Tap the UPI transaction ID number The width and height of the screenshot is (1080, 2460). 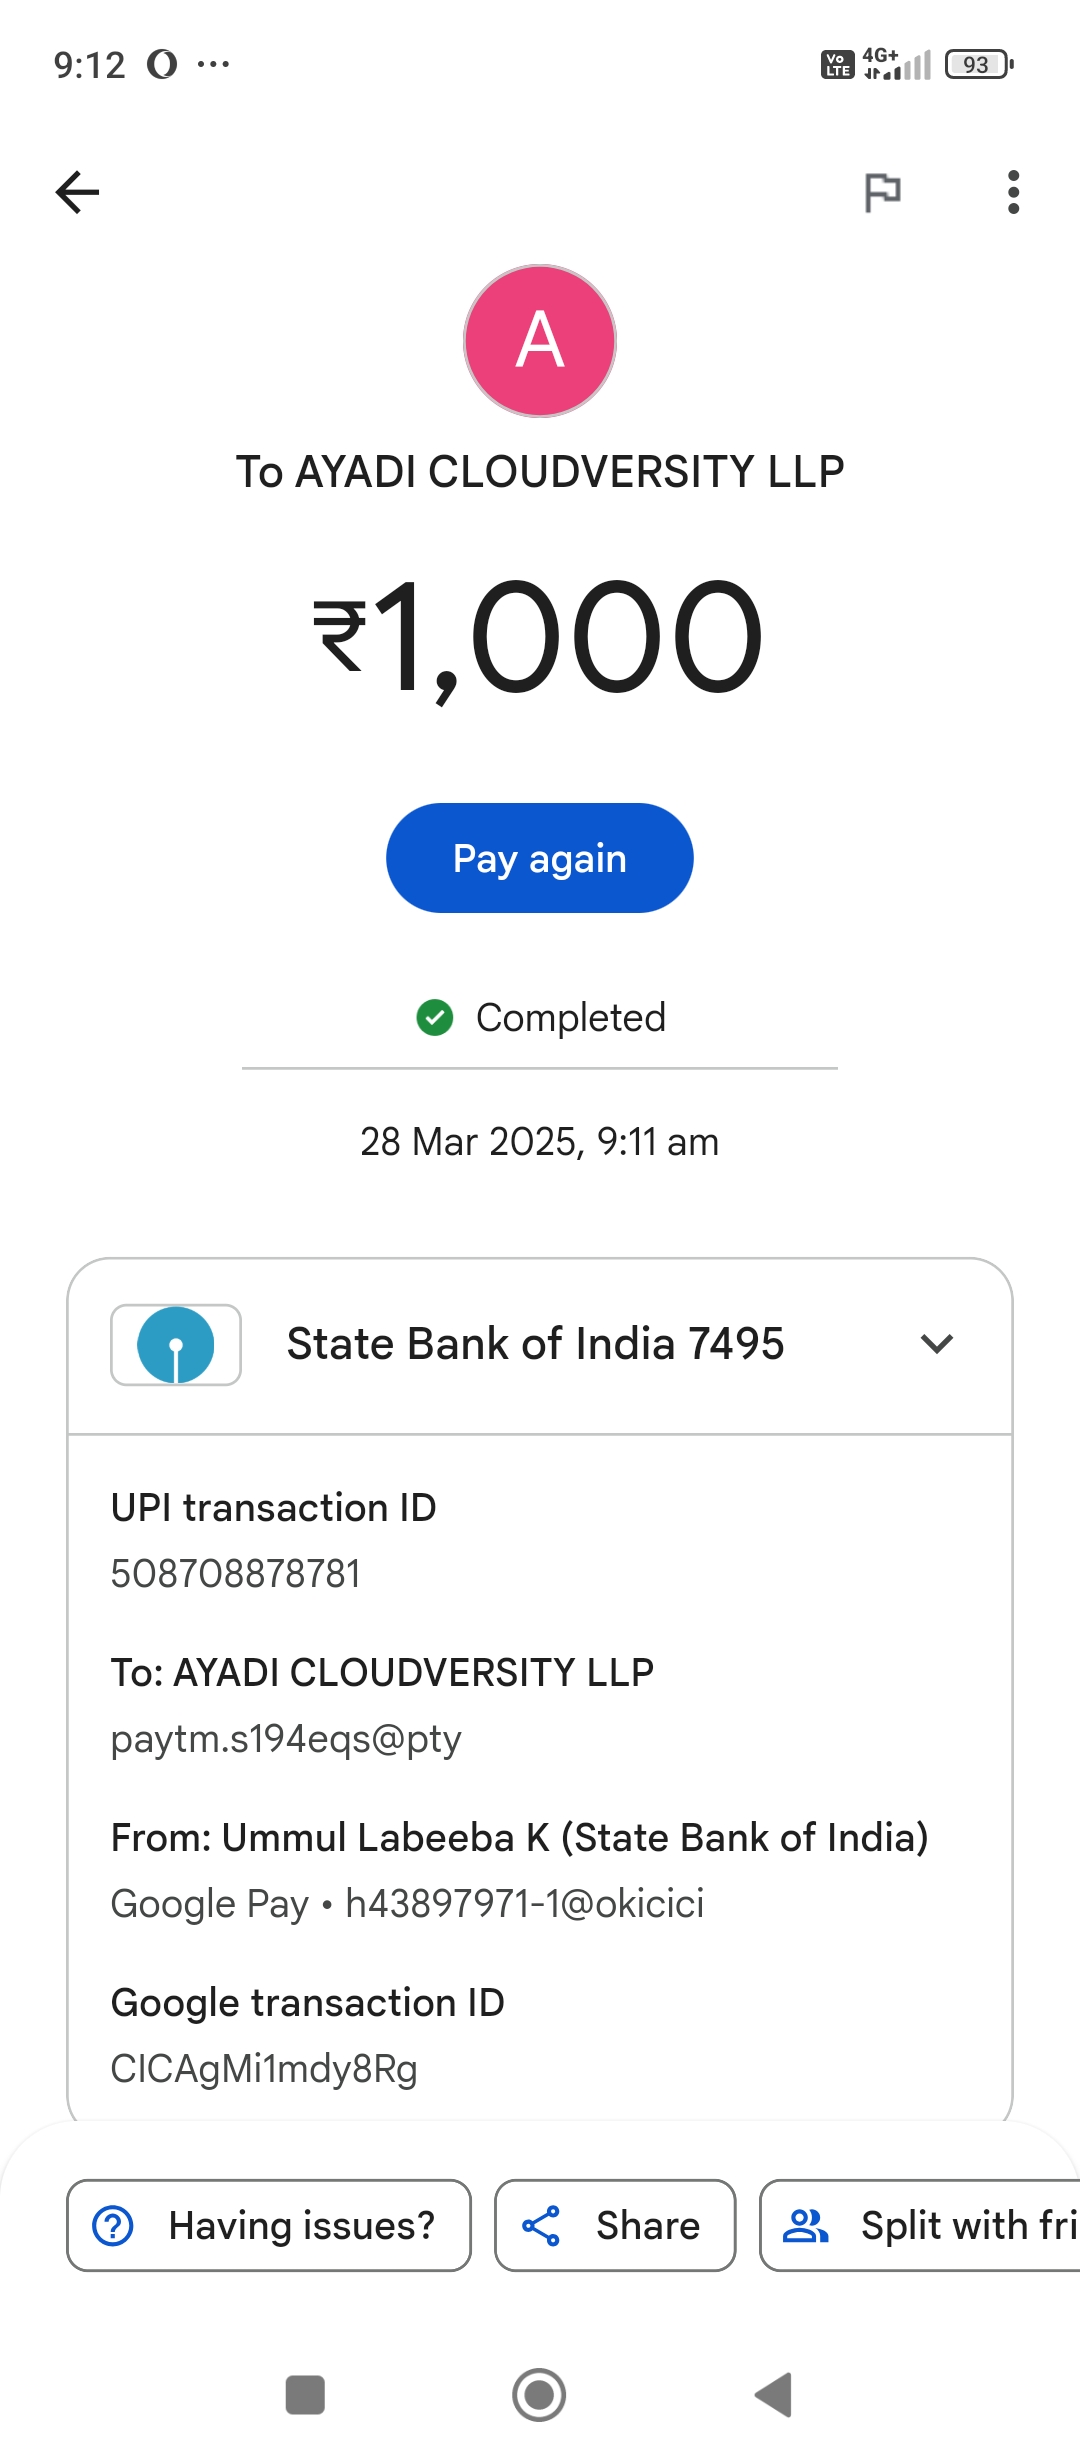[236, 1574]
